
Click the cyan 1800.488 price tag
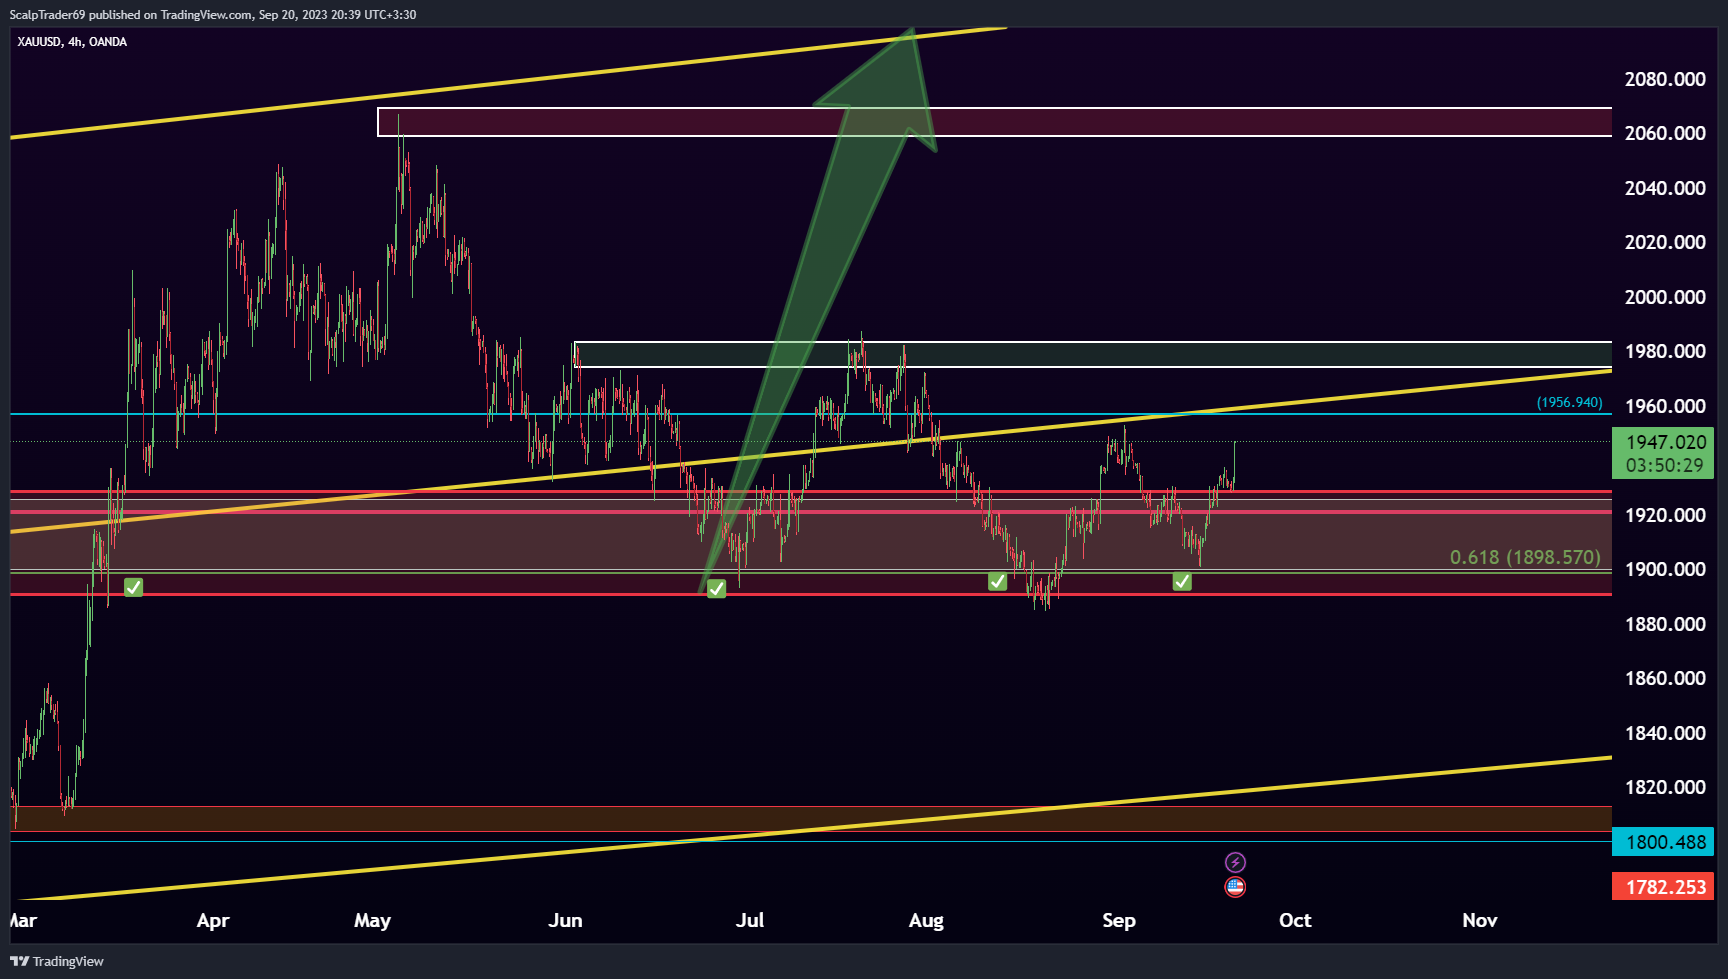pos(1663,842)
